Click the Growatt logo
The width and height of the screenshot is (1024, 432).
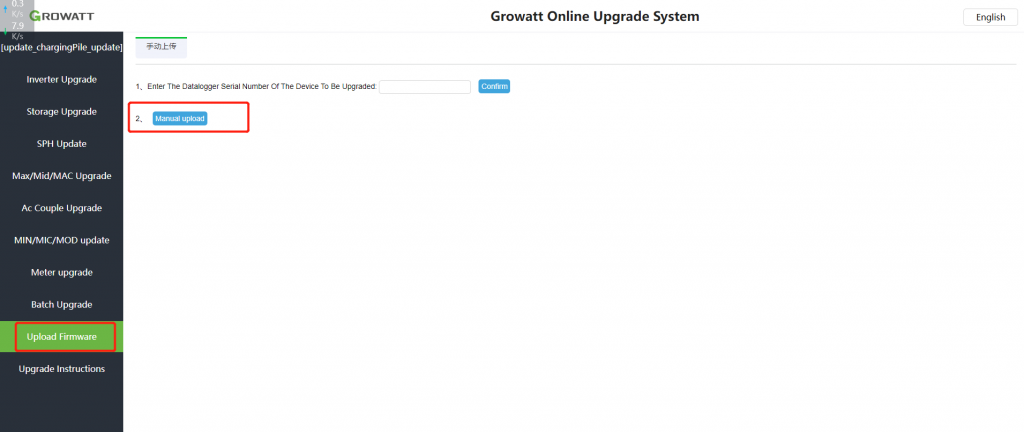coord(61,16)
